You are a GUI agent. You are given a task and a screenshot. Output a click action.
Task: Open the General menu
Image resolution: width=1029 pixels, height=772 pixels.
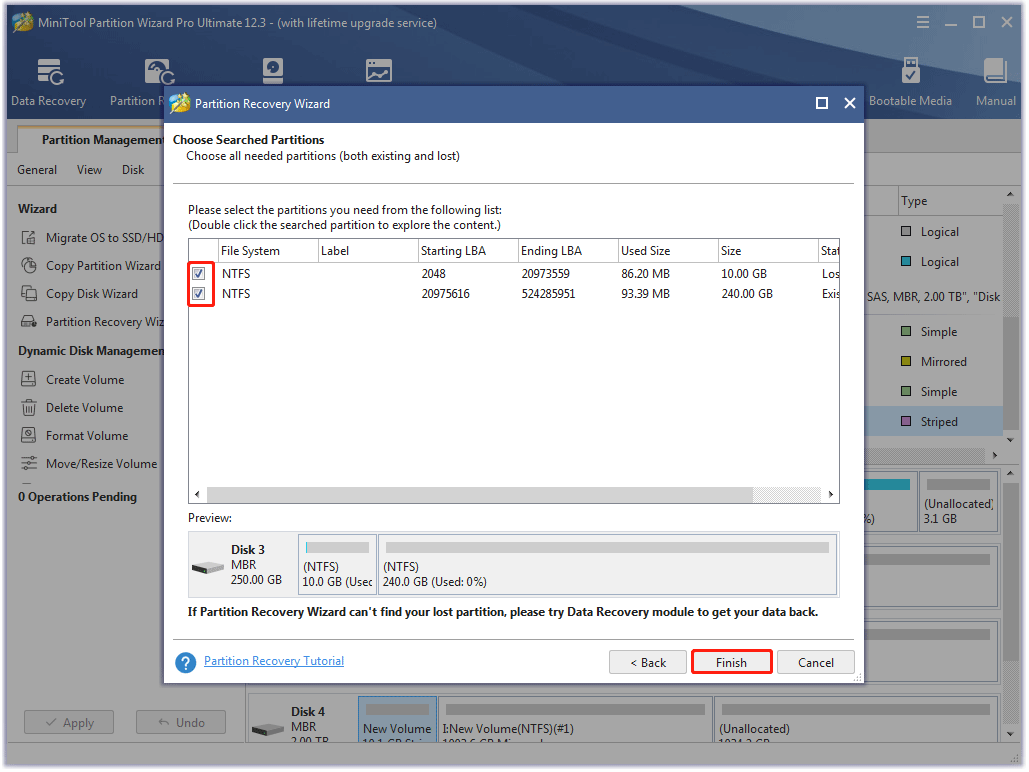37,170
